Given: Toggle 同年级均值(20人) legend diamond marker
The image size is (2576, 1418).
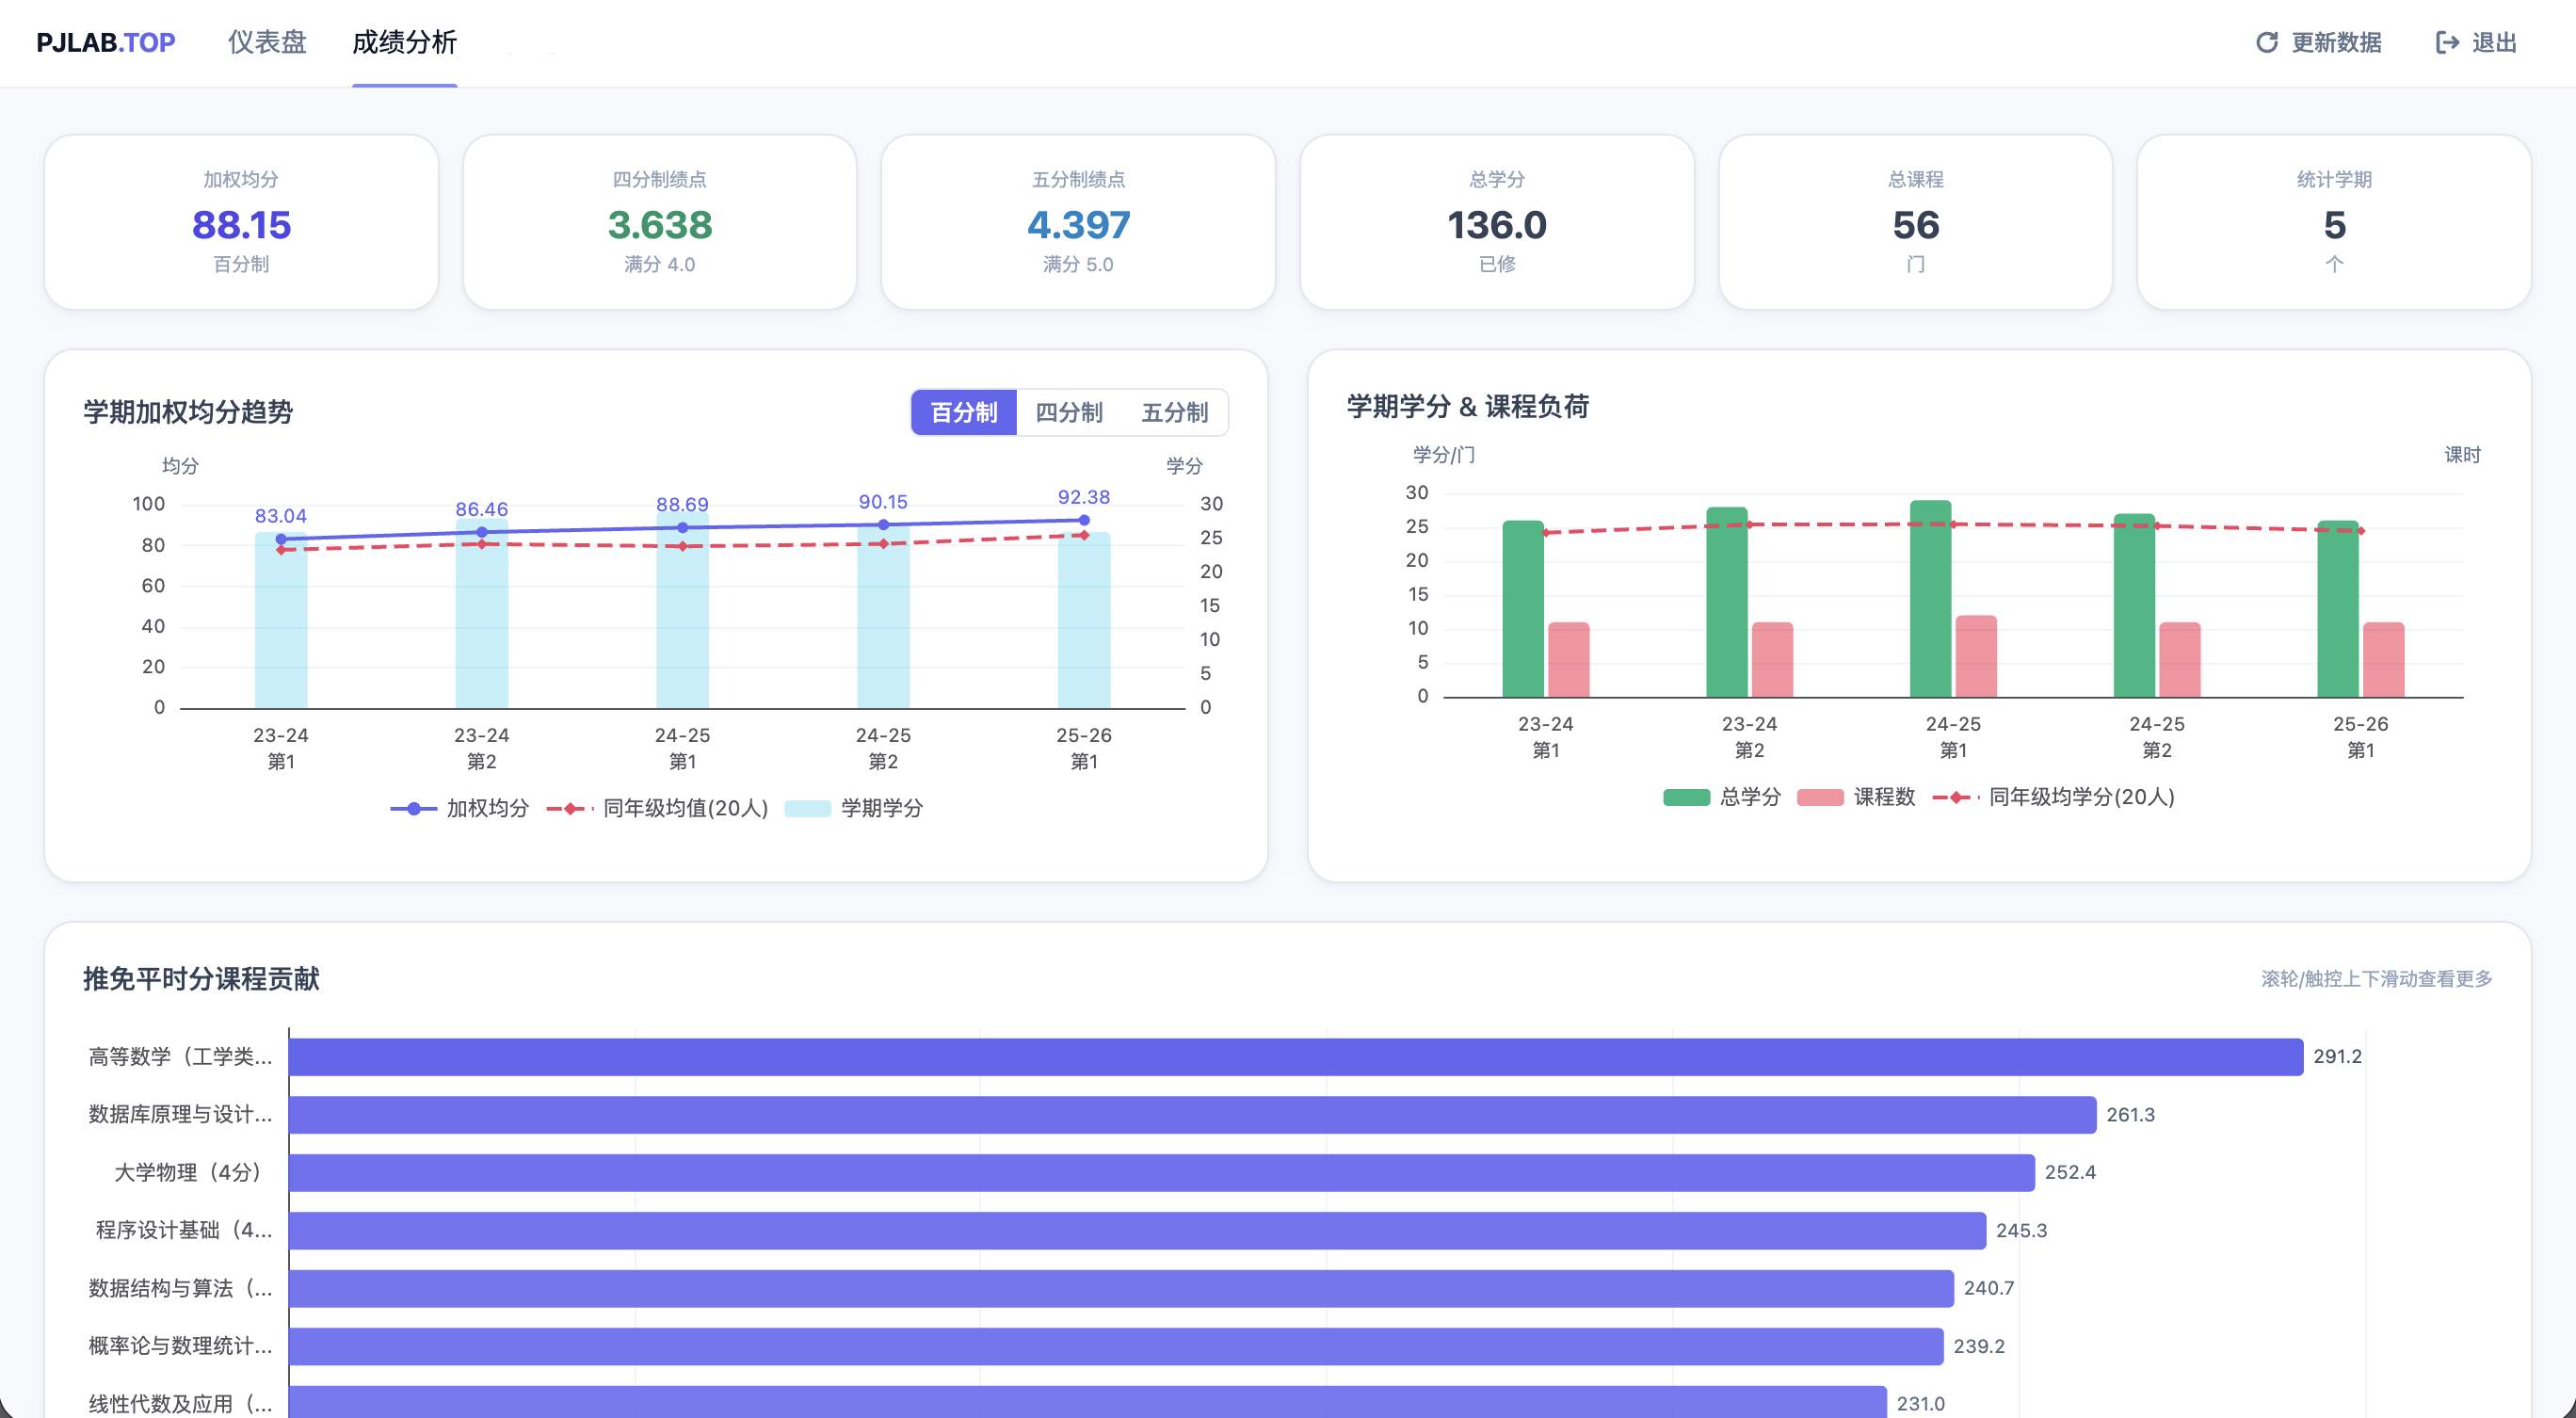Looking at the screenshot, I should click(569, 808).
